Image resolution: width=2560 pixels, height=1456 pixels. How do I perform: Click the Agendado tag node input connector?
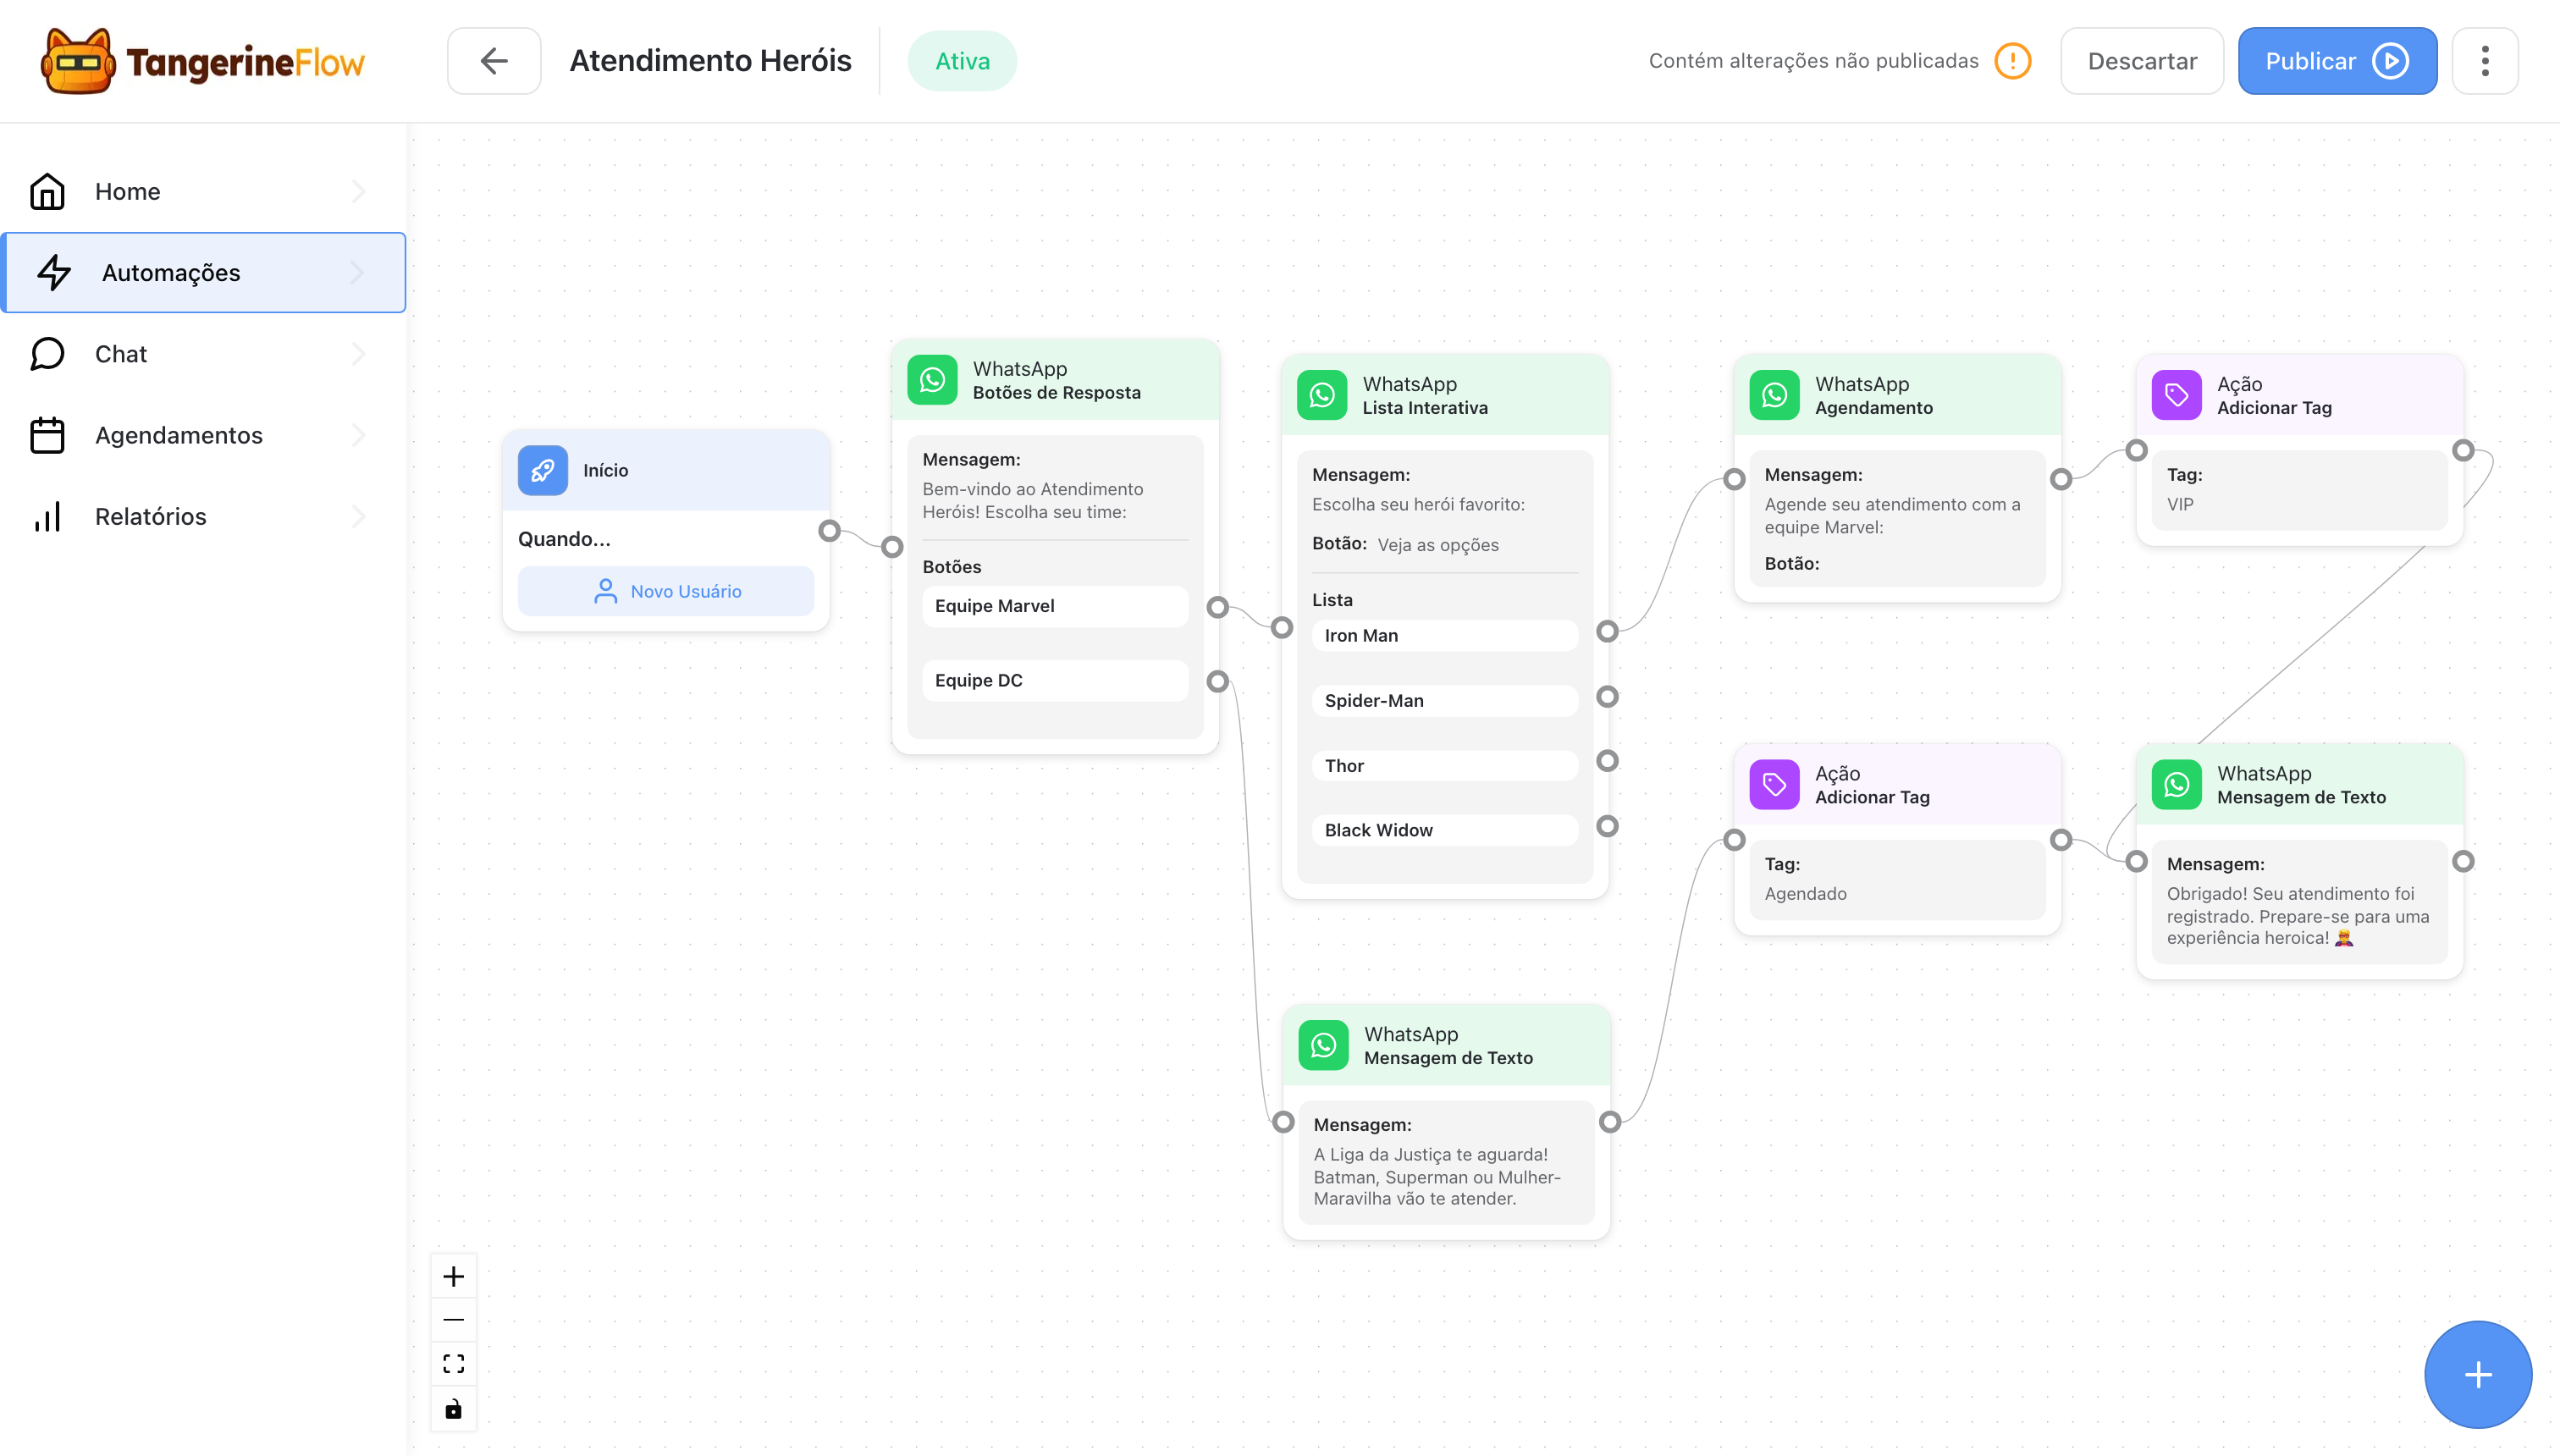pyautogui.click(x=1734, y=840)
